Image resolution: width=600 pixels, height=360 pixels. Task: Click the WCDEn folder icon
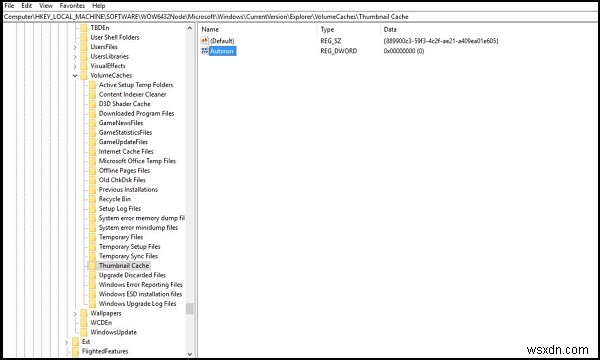pyautogui.click(x=84, y=323)
